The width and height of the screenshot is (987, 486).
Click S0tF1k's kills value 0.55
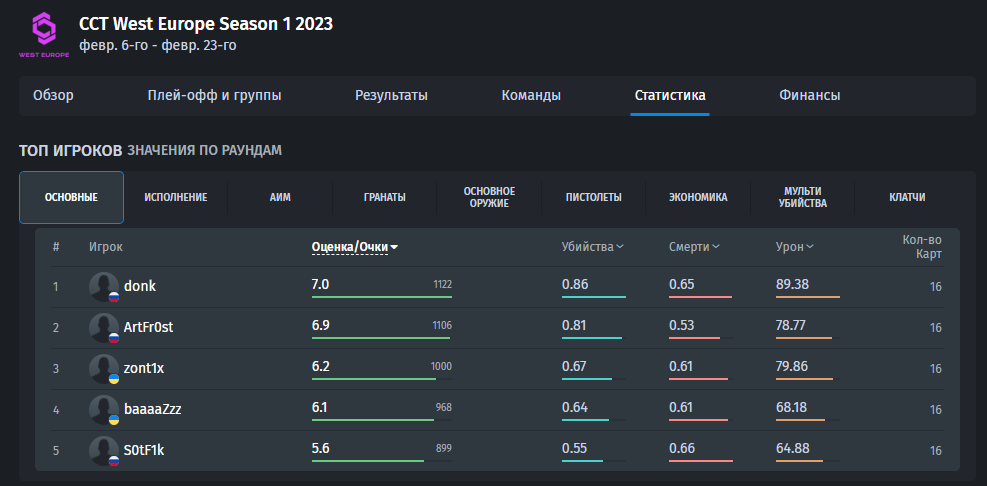point(574,448)
